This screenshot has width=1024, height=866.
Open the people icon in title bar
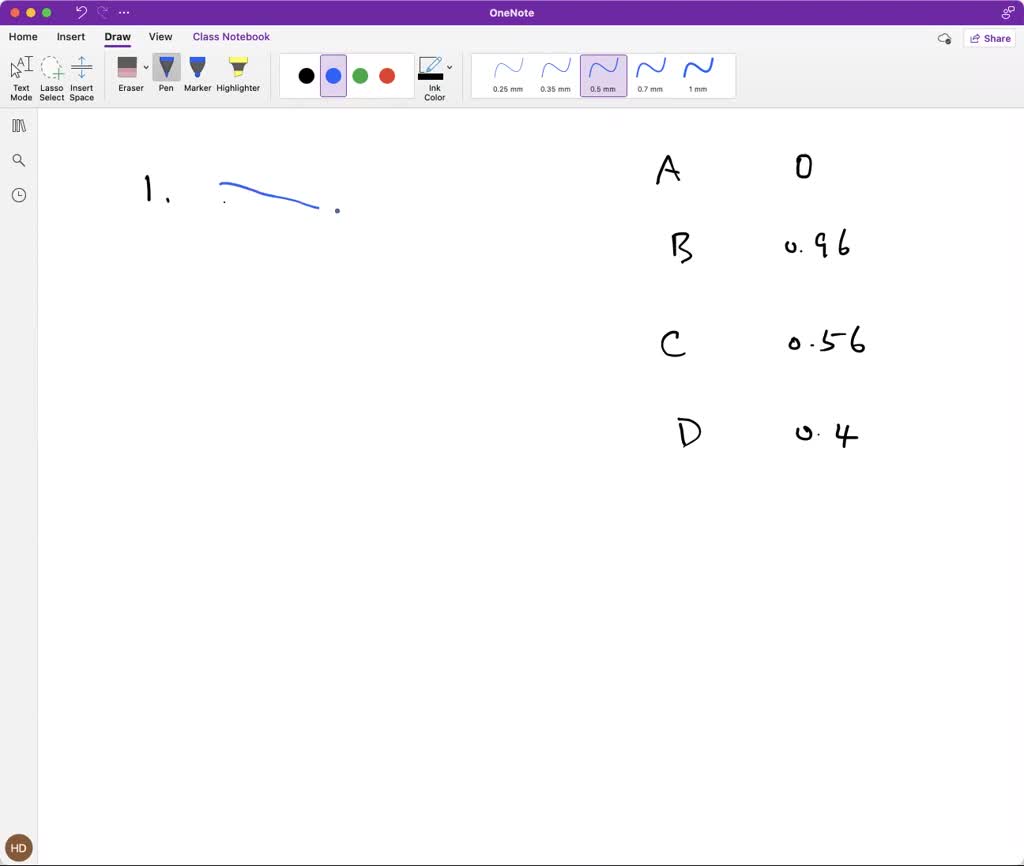1008,12
